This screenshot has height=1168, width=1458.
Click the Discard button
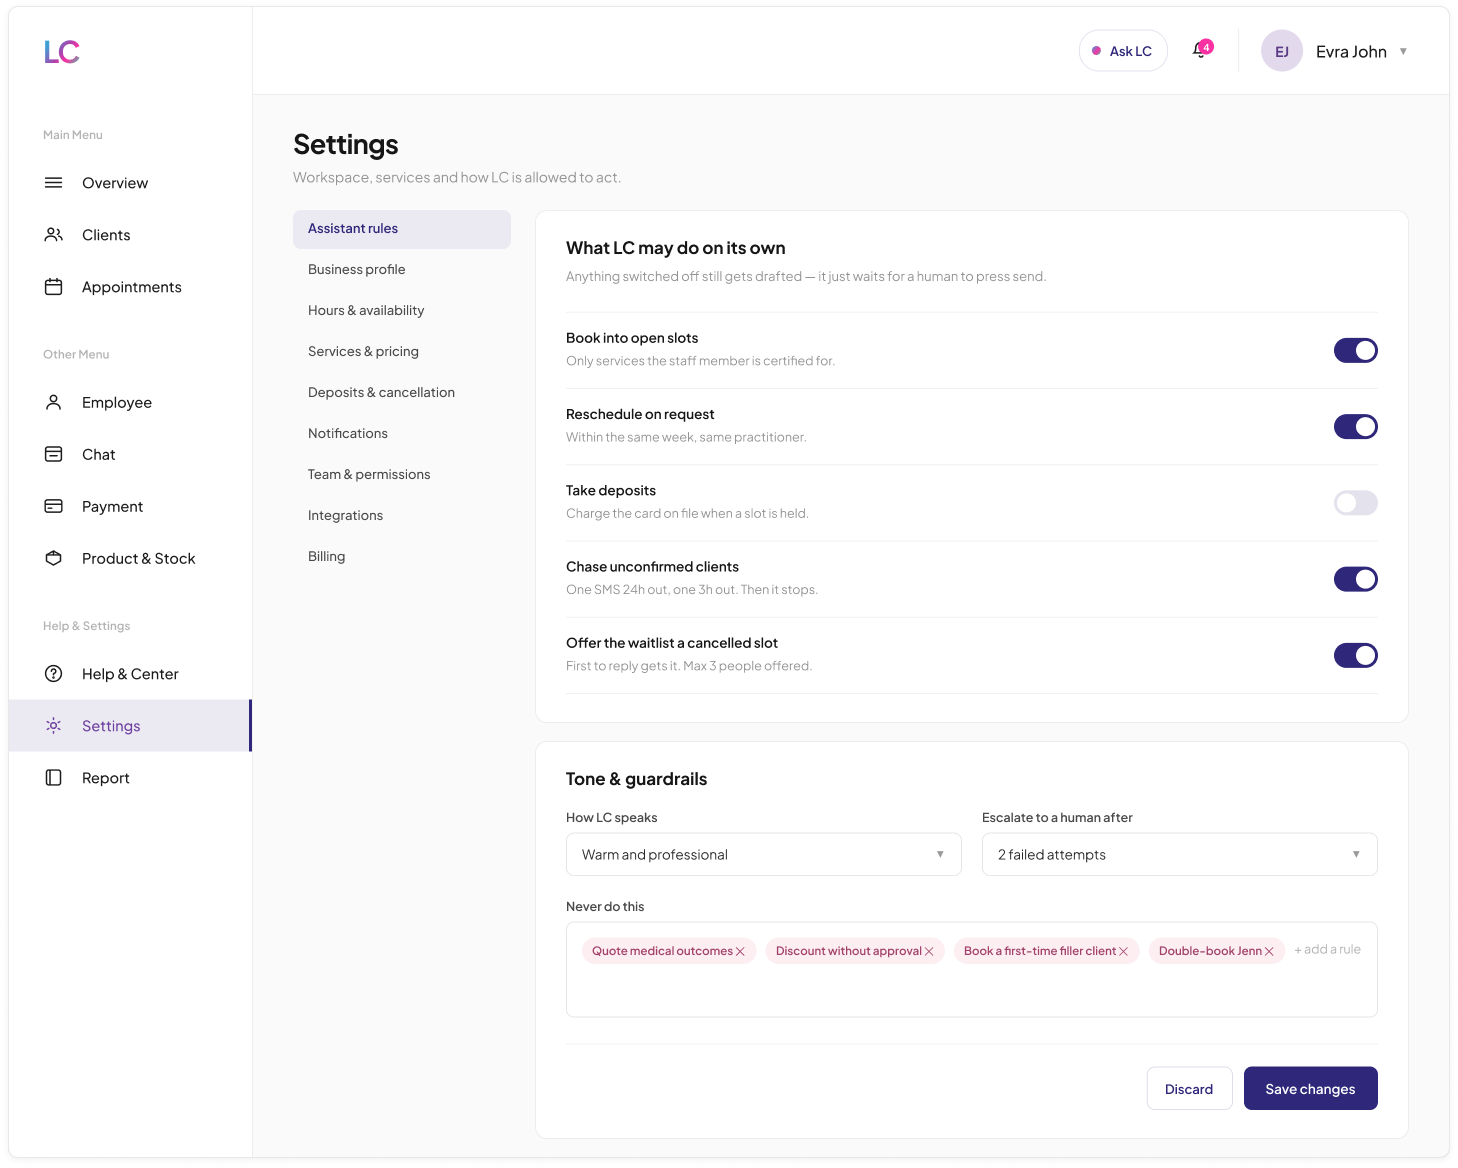pos(1189,1089)
